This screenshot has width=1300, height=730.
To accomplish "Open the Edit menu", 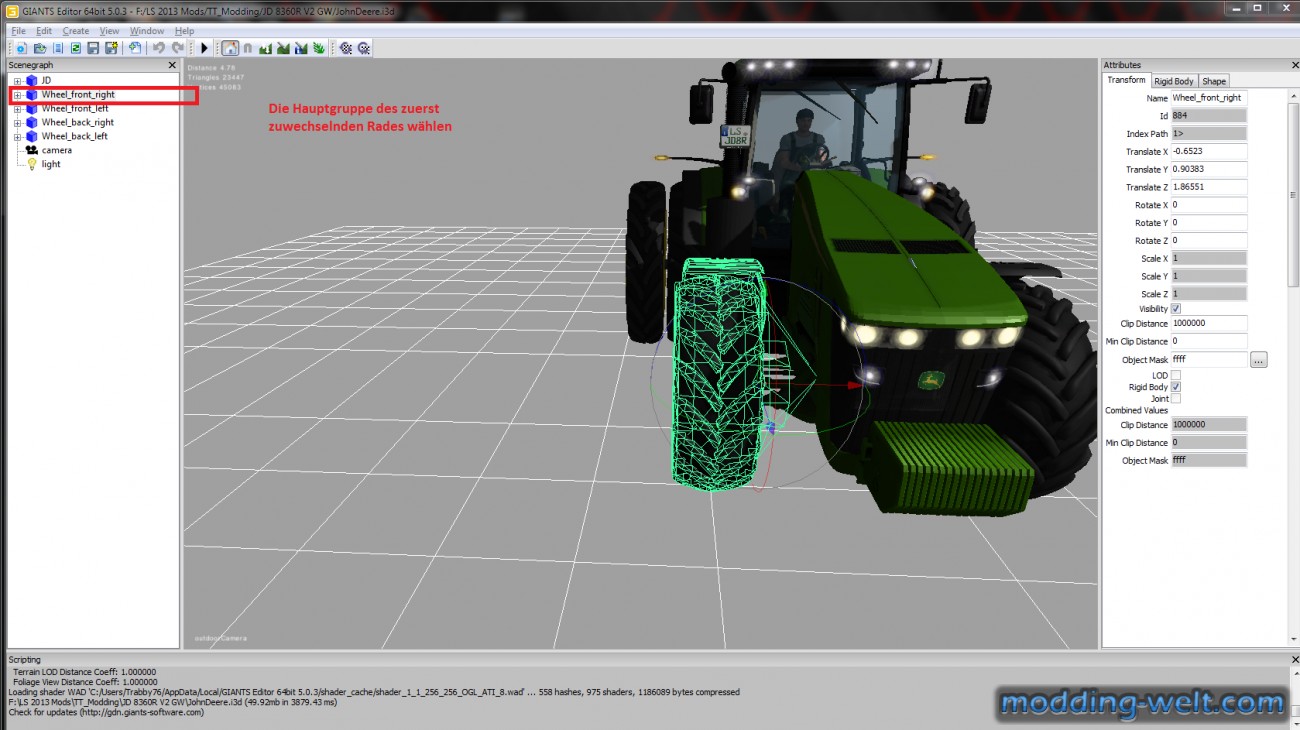I will 44,31.
